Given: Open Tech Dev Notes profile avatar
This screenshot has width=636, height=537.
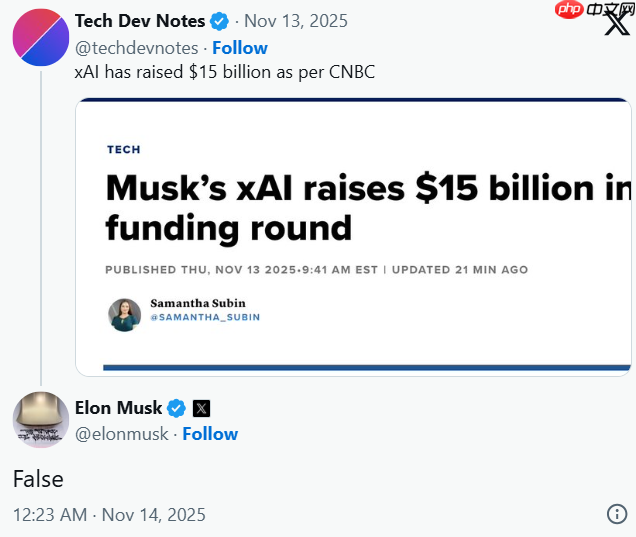Looking at the screenshot, I should coord(40,38).
